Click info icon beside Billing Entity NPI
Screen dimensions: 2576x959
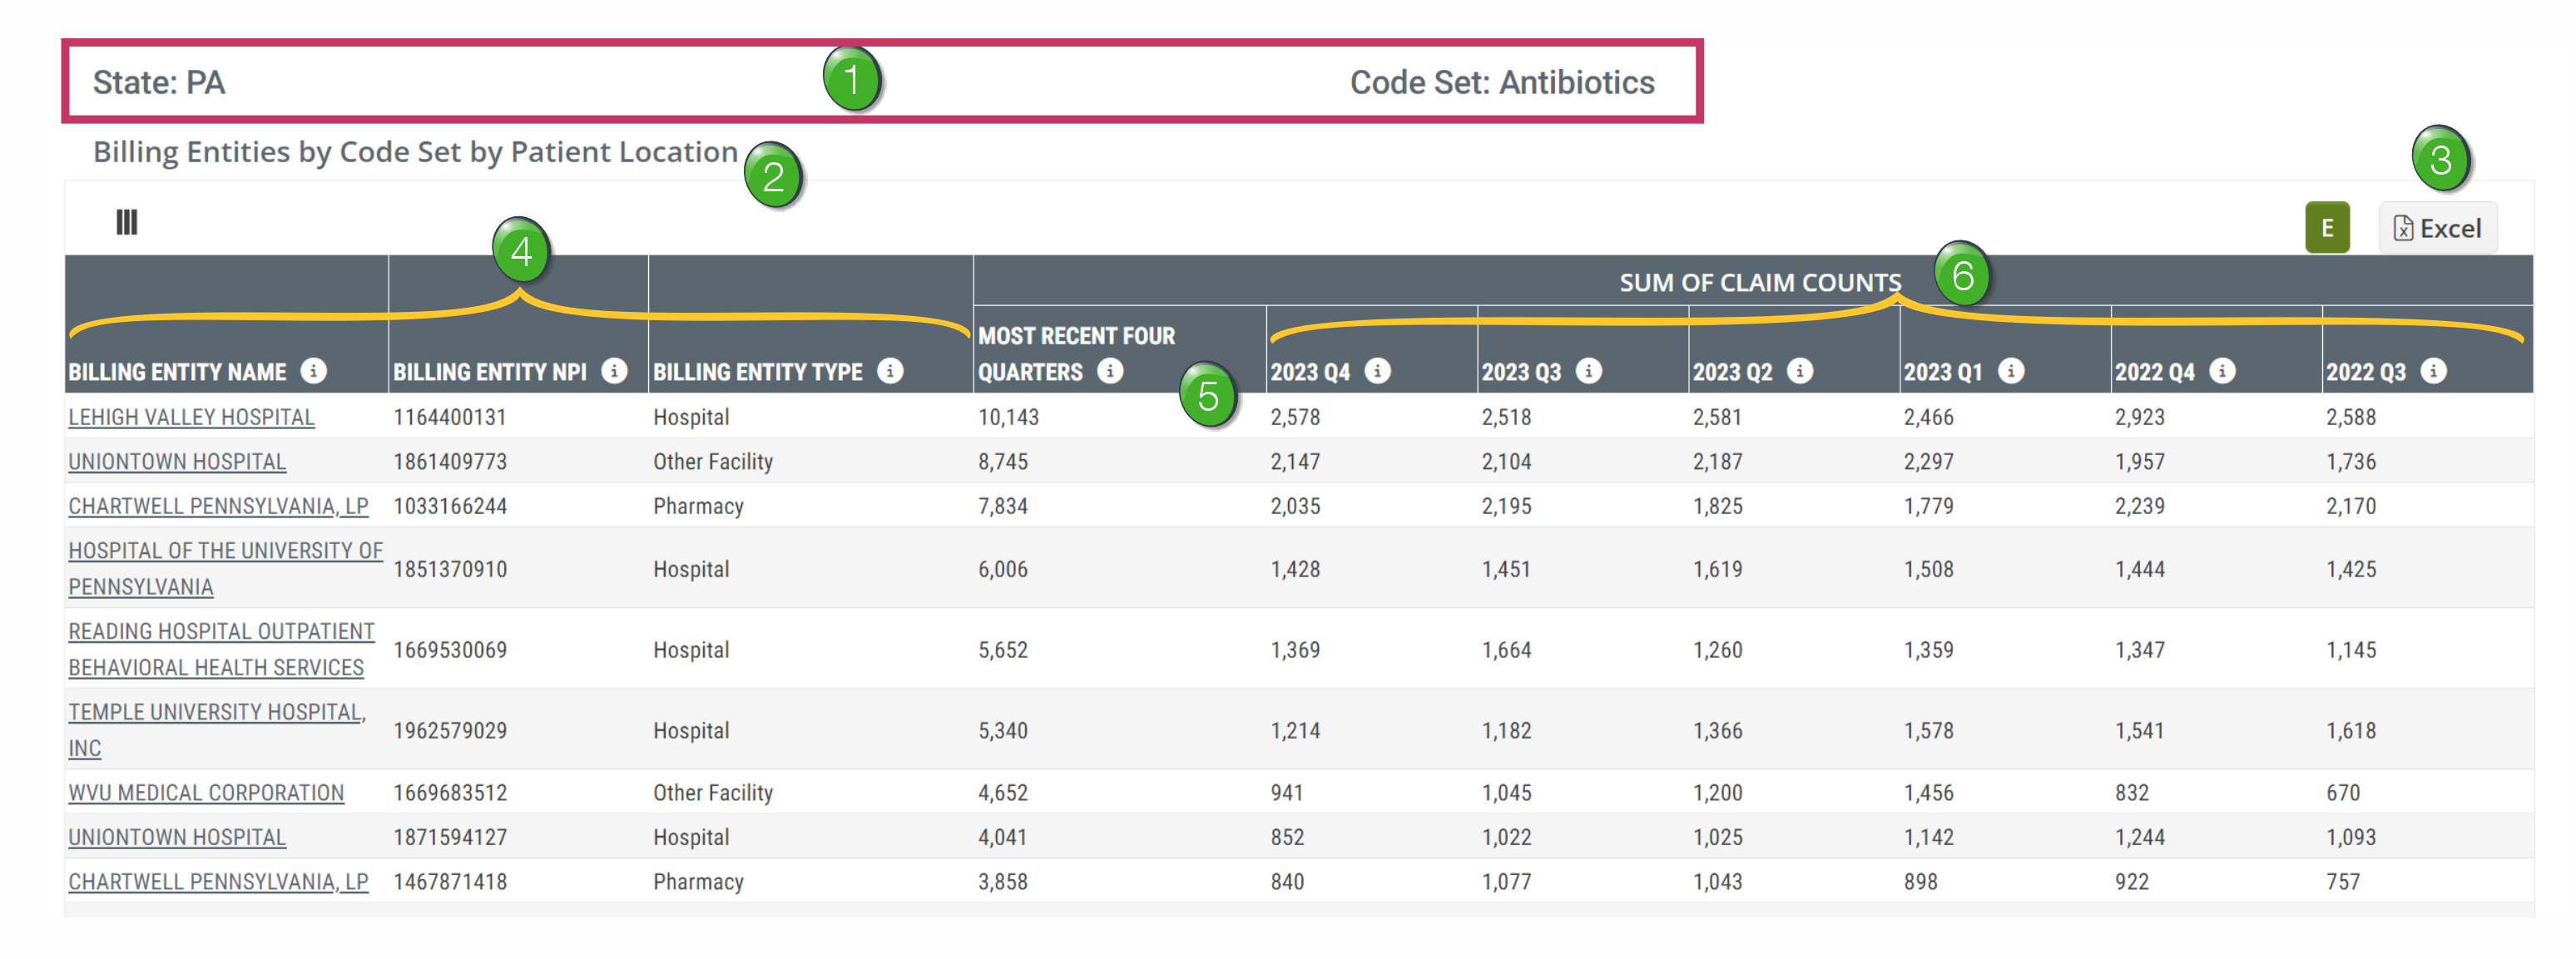click(x=614, y=371)
